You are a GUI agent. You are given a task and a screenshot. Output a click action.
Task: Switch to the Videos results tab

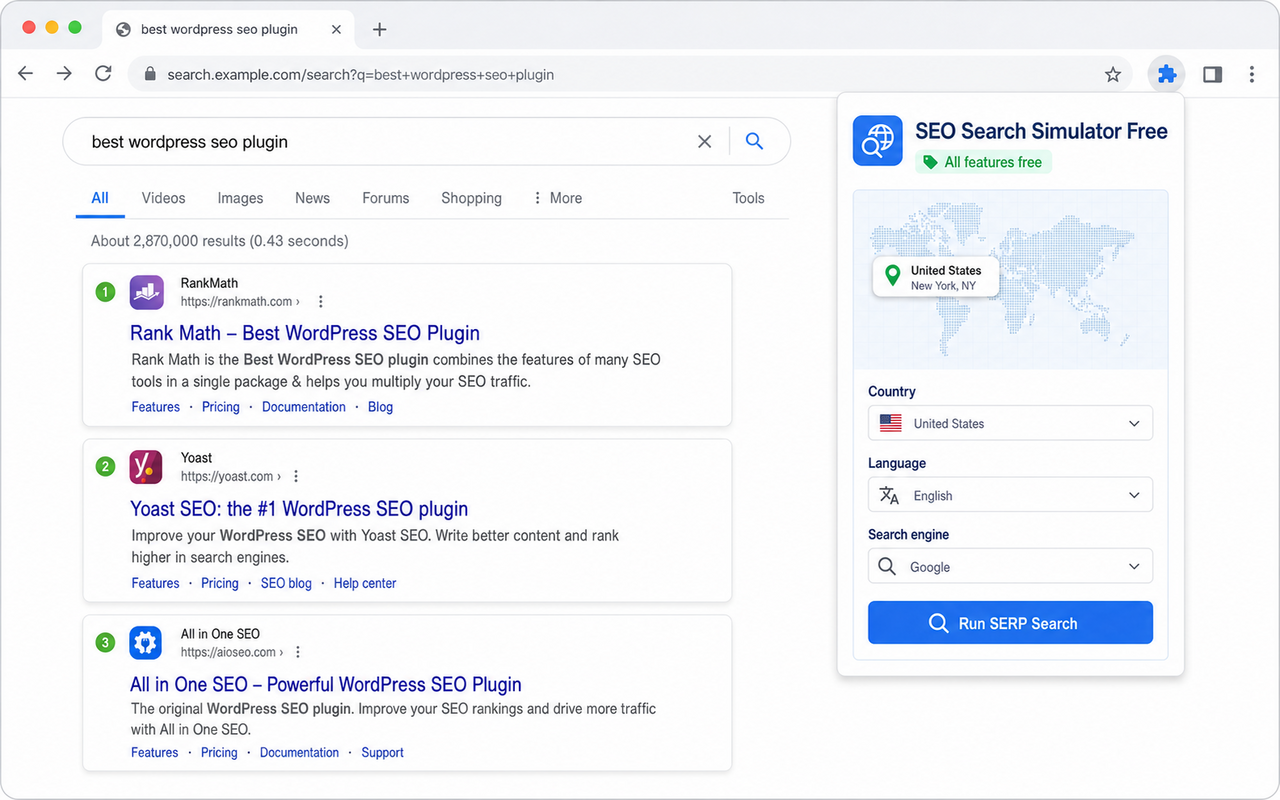(x=163, y=198)
